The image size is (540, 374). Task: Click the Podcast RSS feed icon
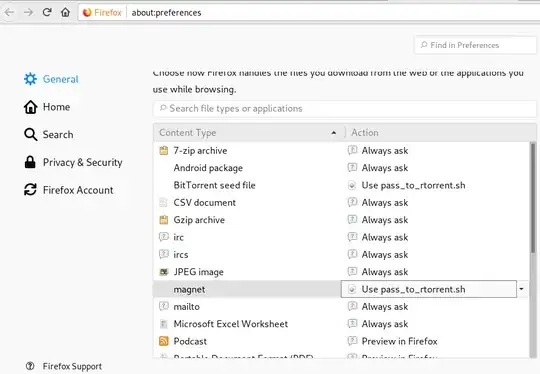pos(164,342)
